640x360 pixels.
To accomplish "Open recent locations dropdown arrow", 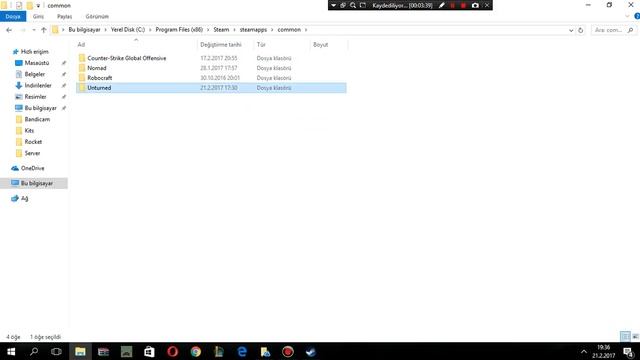I will pos(34,30).
